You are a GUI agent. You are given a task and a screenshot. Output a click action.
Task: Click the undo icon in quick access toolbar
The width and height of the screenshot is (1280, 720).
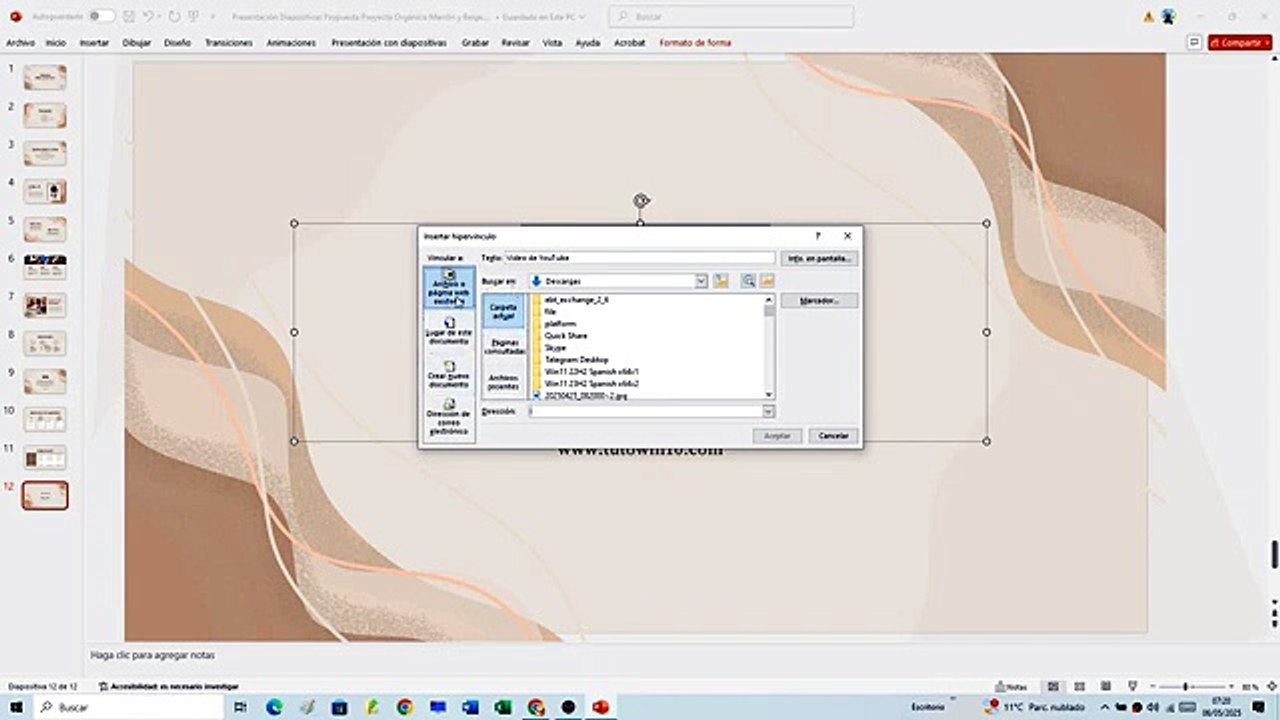(148, 16)
